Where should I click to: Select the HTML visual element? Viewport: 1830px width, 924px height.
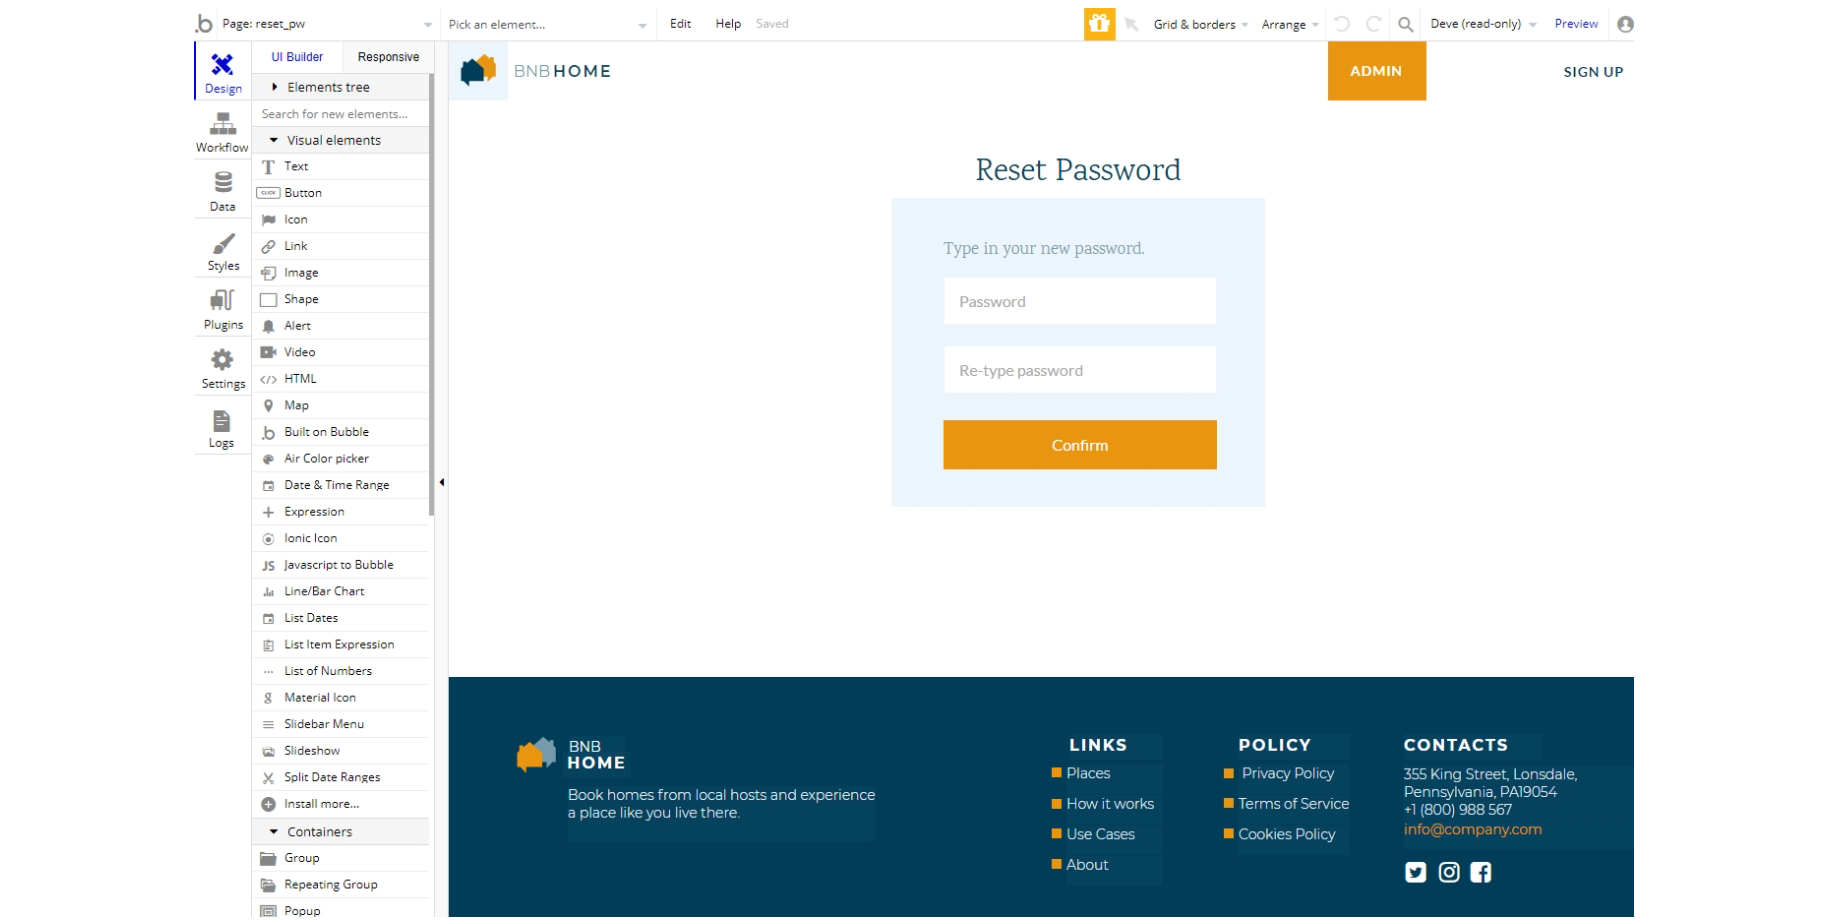342,379
